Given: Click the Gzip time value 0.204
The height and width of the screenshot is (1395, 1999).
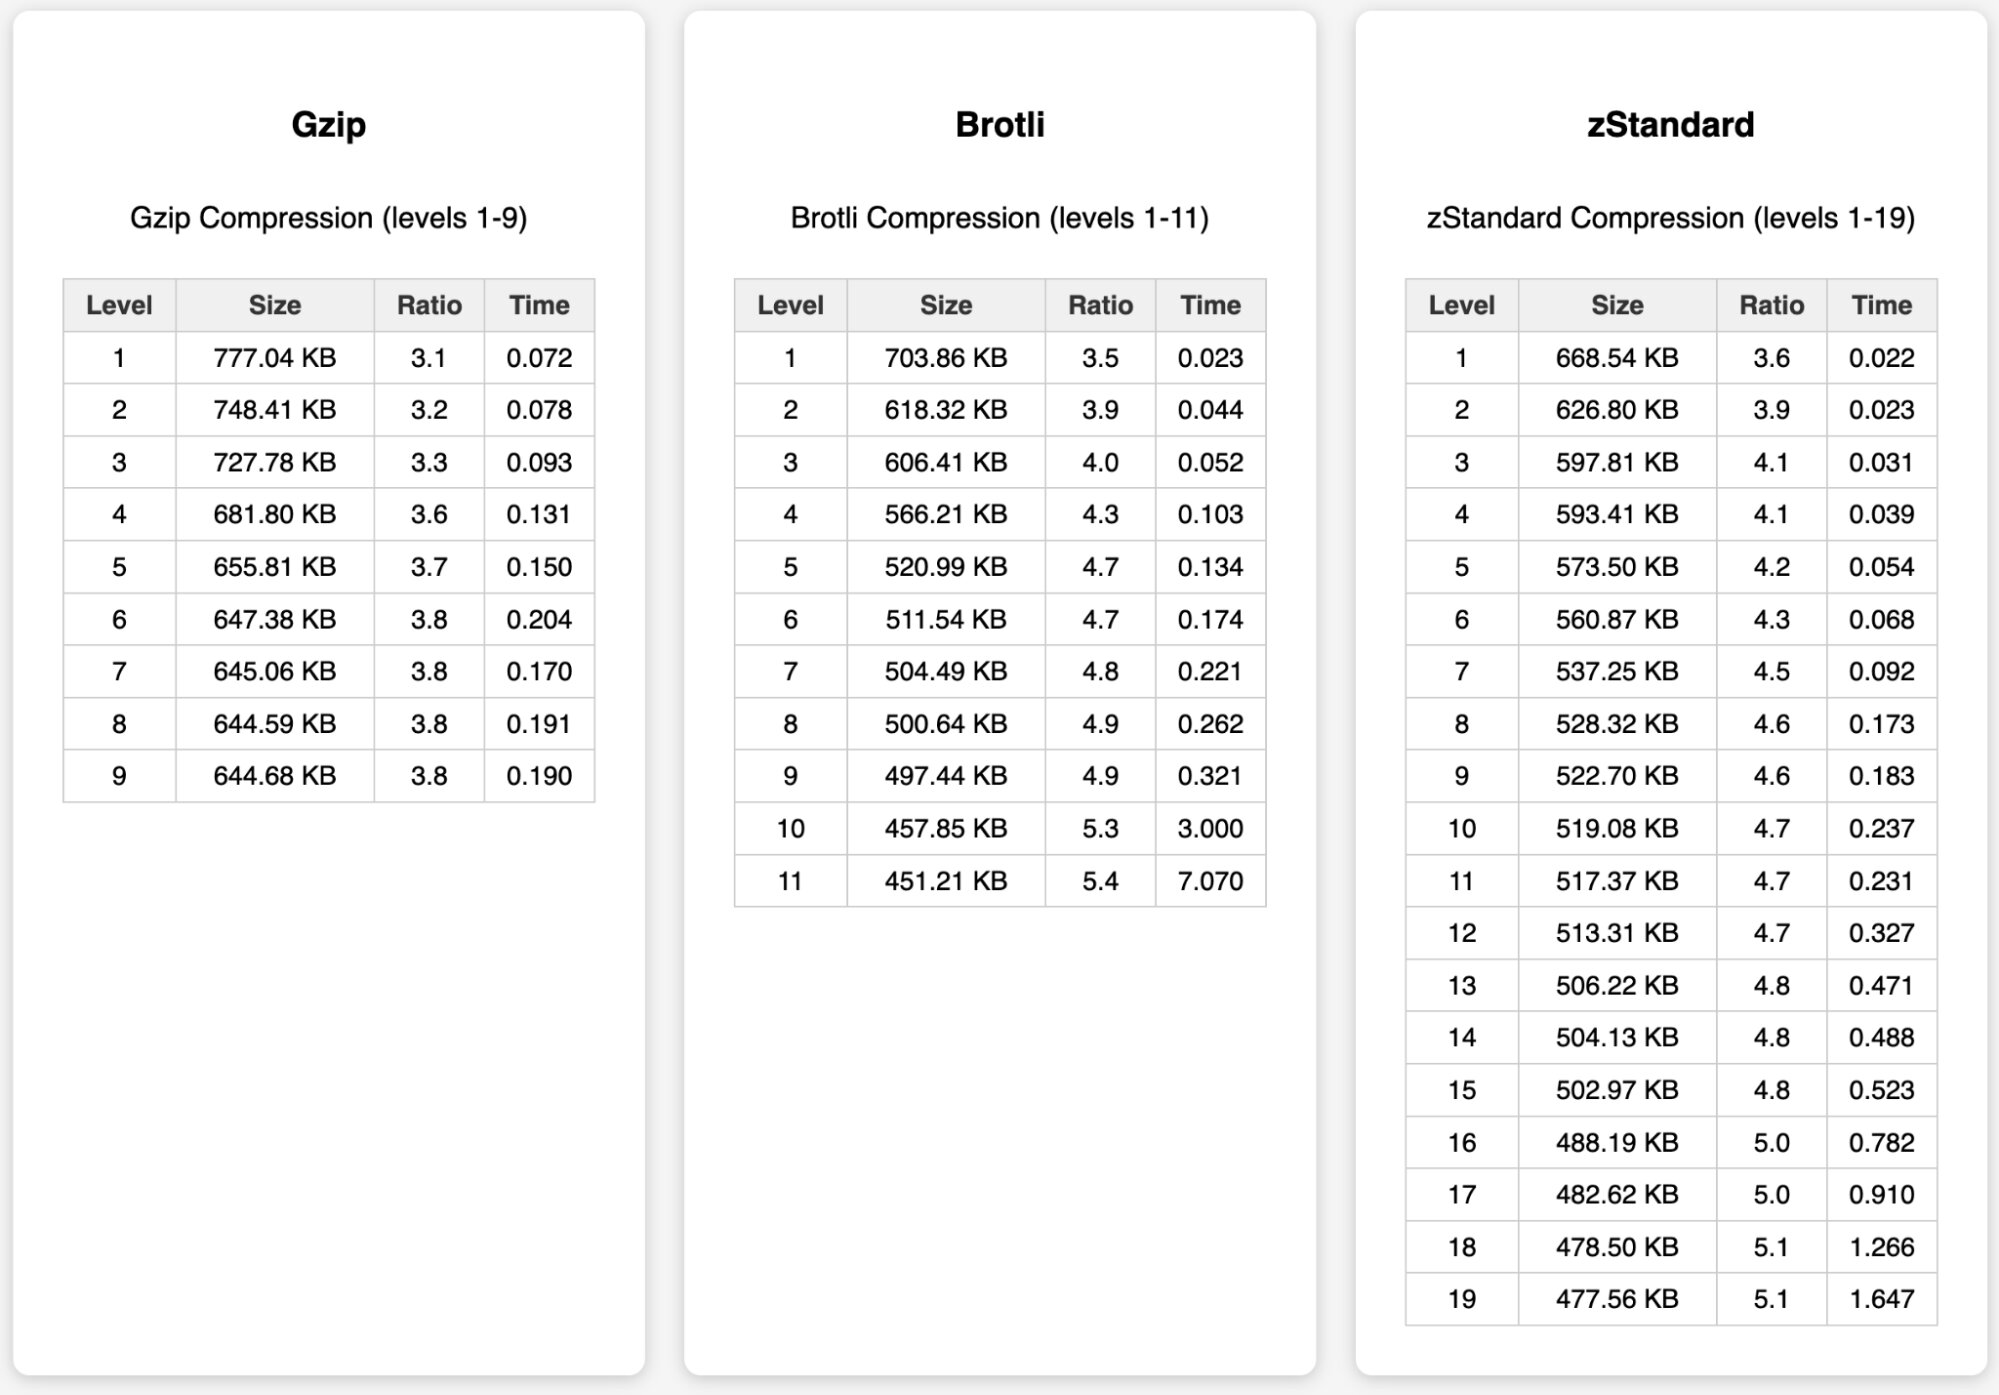Looking at the screenshot, I should pyautogui.click(x=539, y=620).
